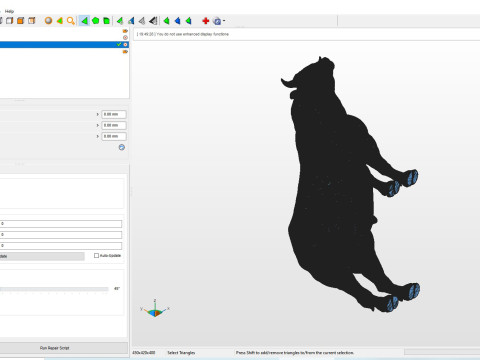Screen dimensions: 480x360
Task: Click the model dimensions text in status bar
Action: point(144,353)
